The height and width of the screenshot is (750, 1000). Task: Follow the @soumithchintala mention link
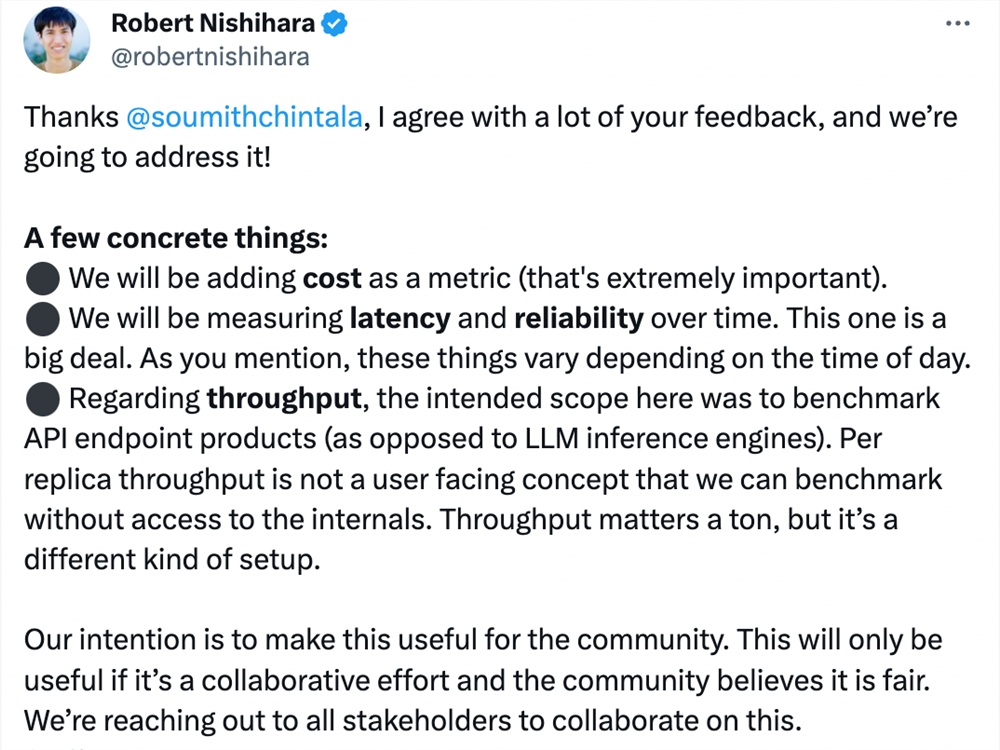click(244, 117)
